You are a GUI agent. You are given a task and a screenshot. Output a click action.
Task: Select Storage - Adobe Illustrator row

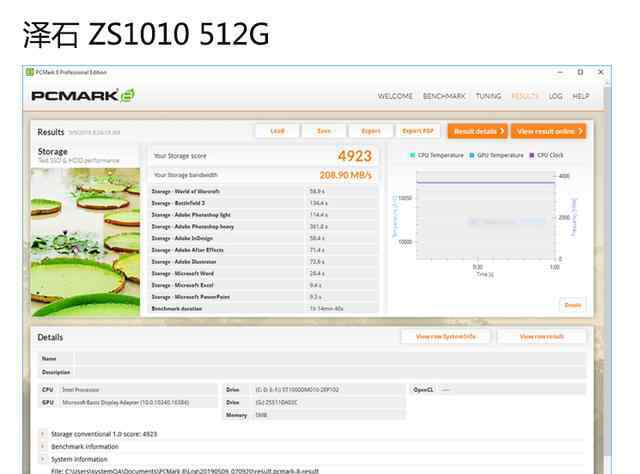[264, 262]
